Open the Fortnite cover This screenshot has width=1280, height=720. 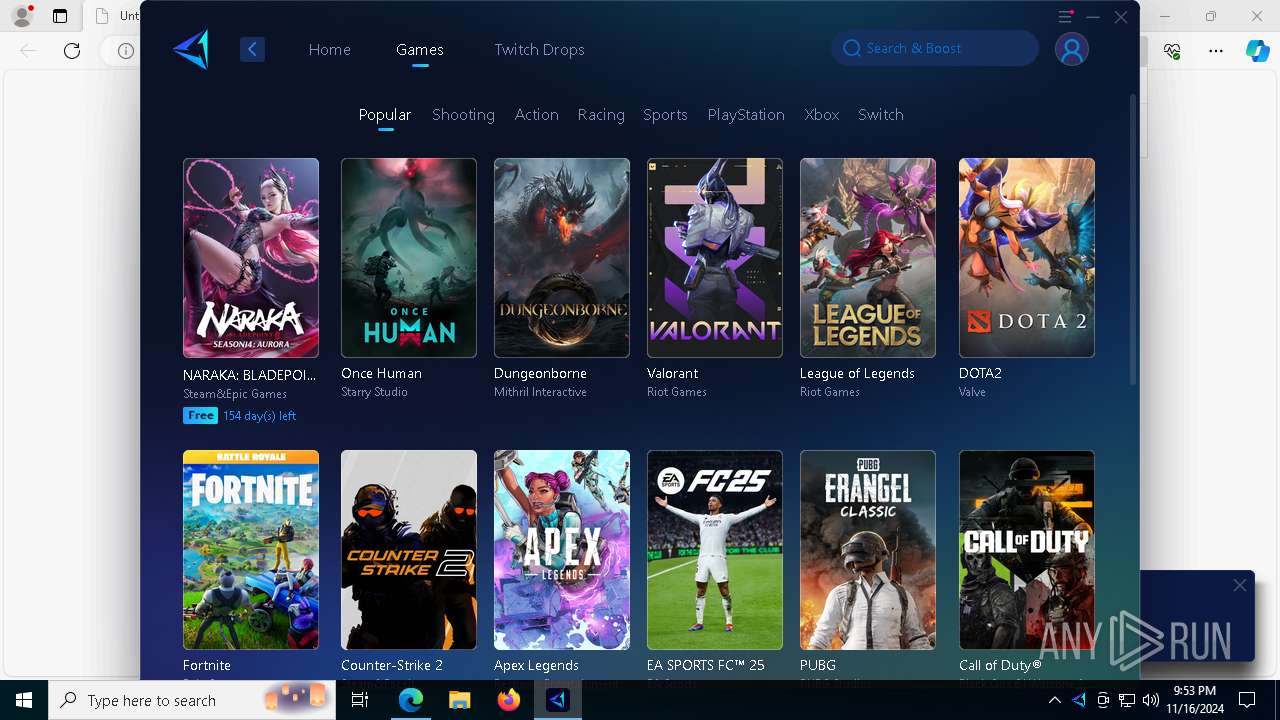click(251, 550)
